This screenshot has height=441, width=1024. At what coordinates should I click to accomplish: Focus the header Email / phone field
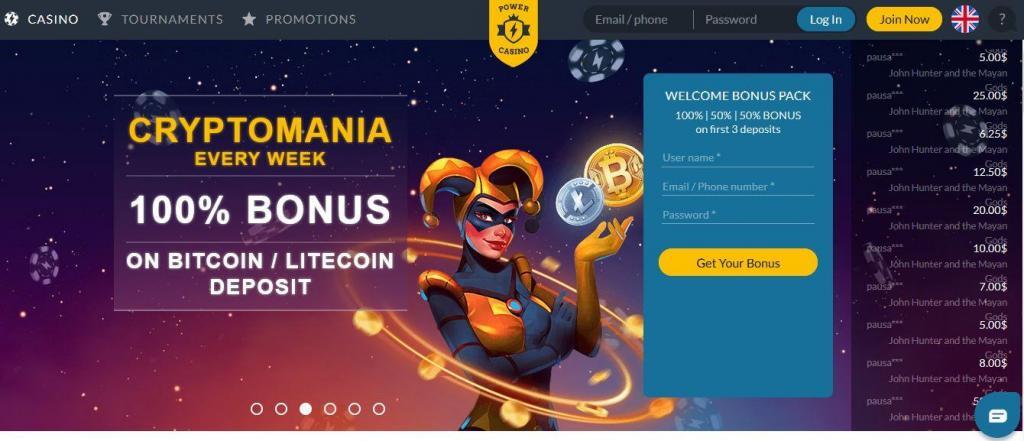[638, 20]
